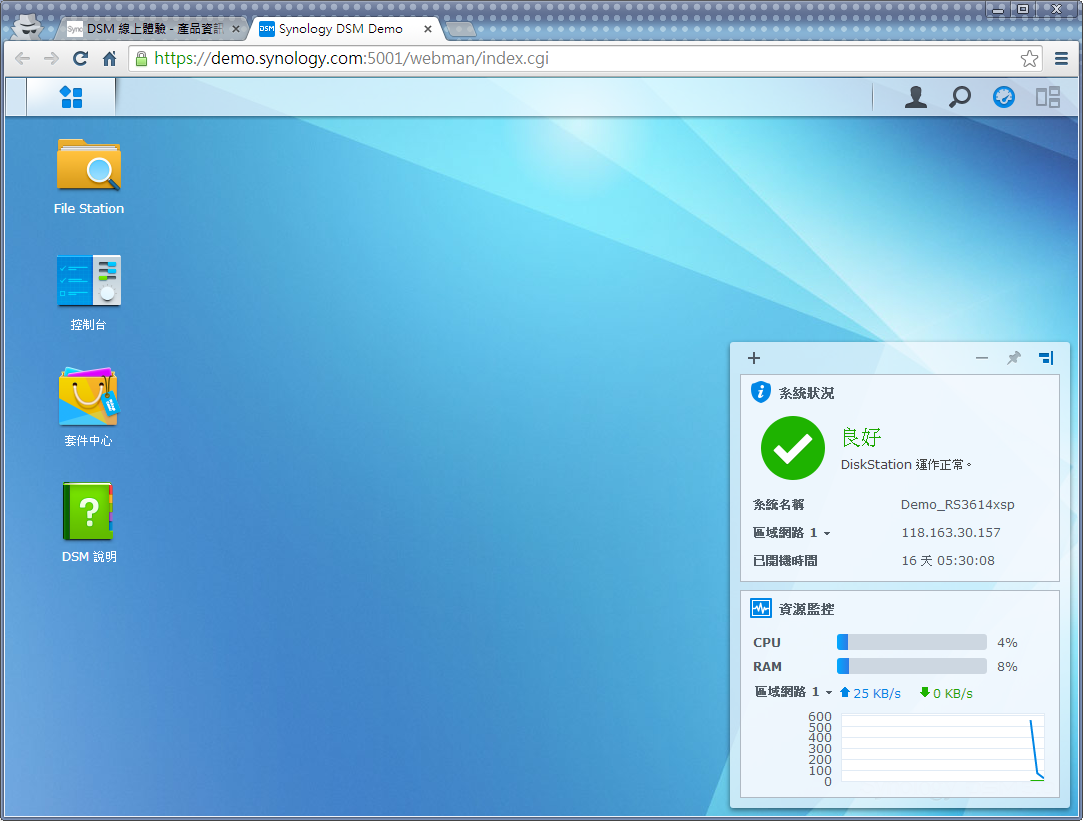1083x821 pixels.
Task: Pin the widget panel
Action: [x=1013, y=358]
